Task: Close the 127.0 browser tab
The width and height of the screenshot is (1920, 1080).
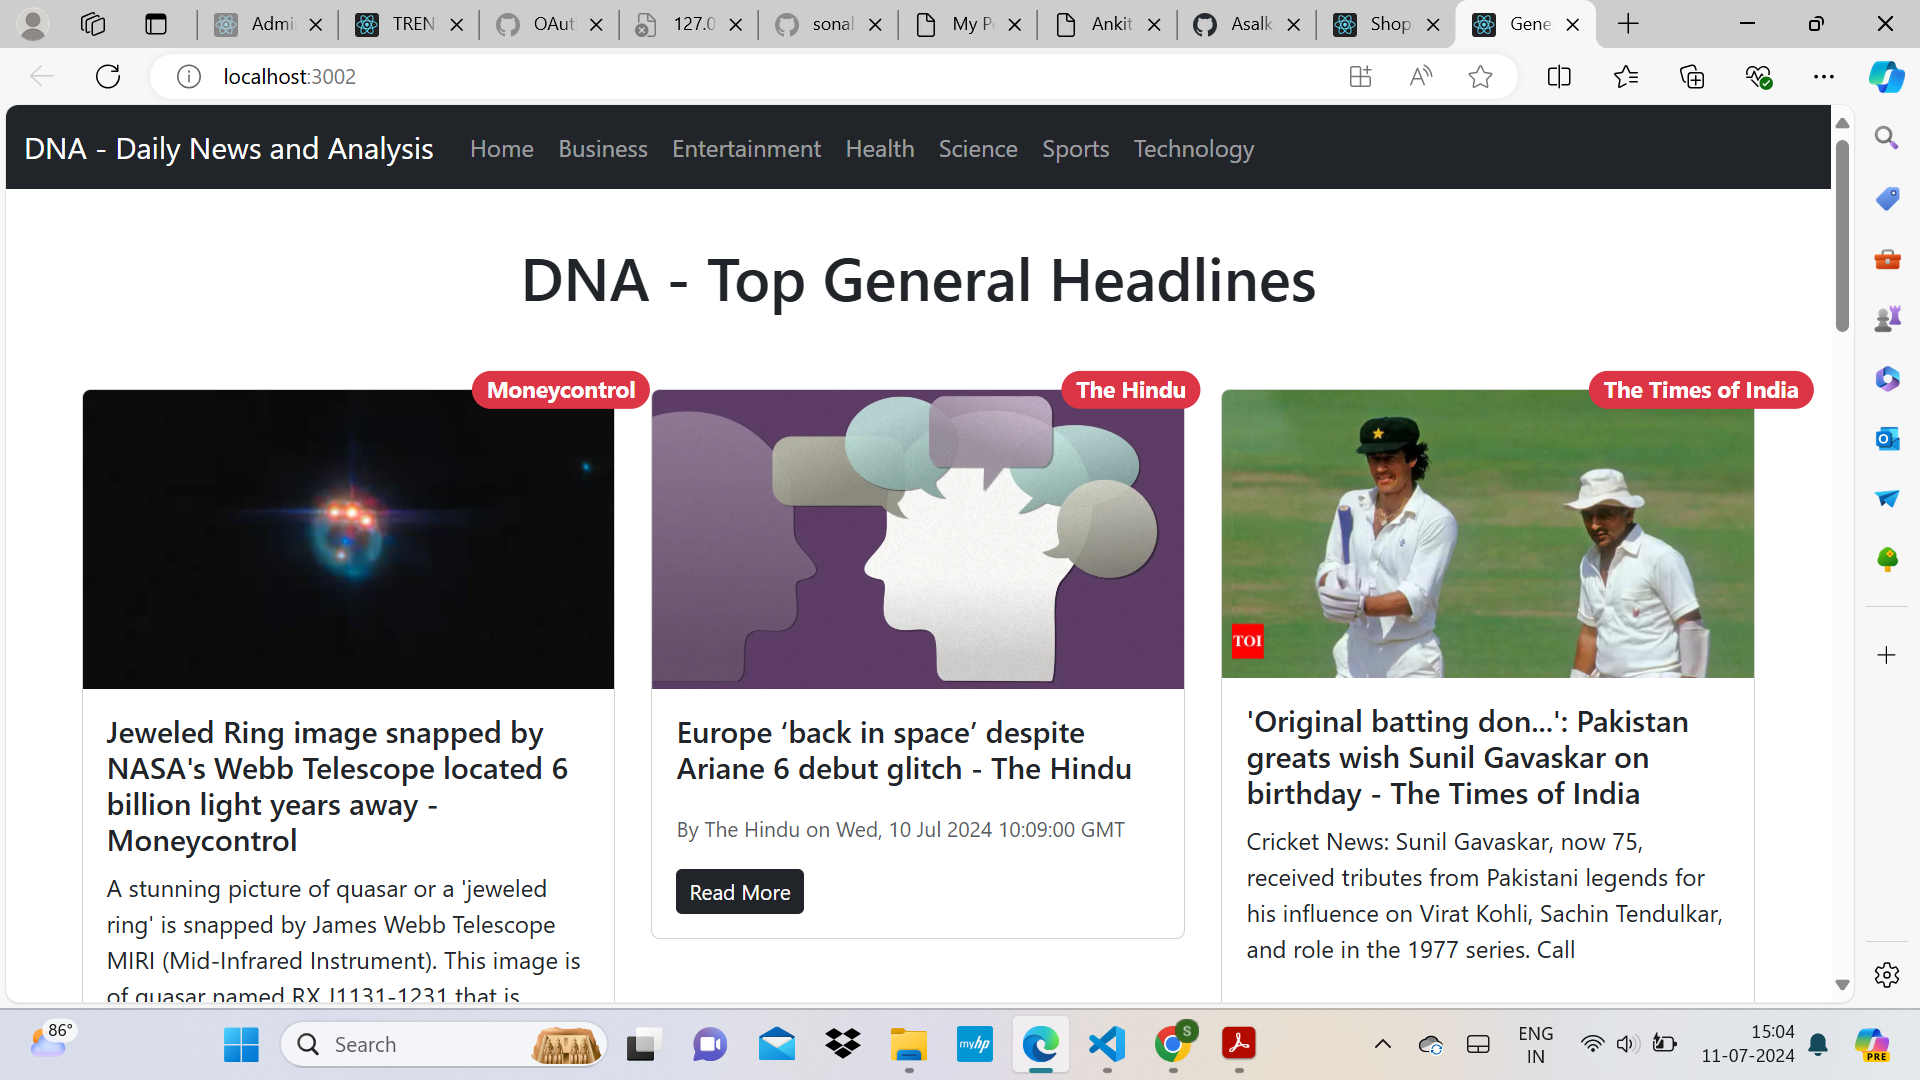Action: [x=736, y=25]
